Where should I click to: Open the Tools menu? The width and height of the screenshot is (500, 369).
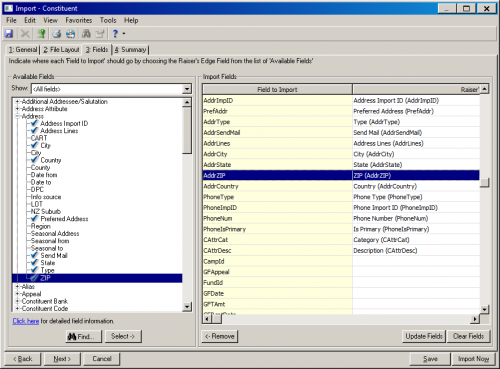tap(108, 20)
